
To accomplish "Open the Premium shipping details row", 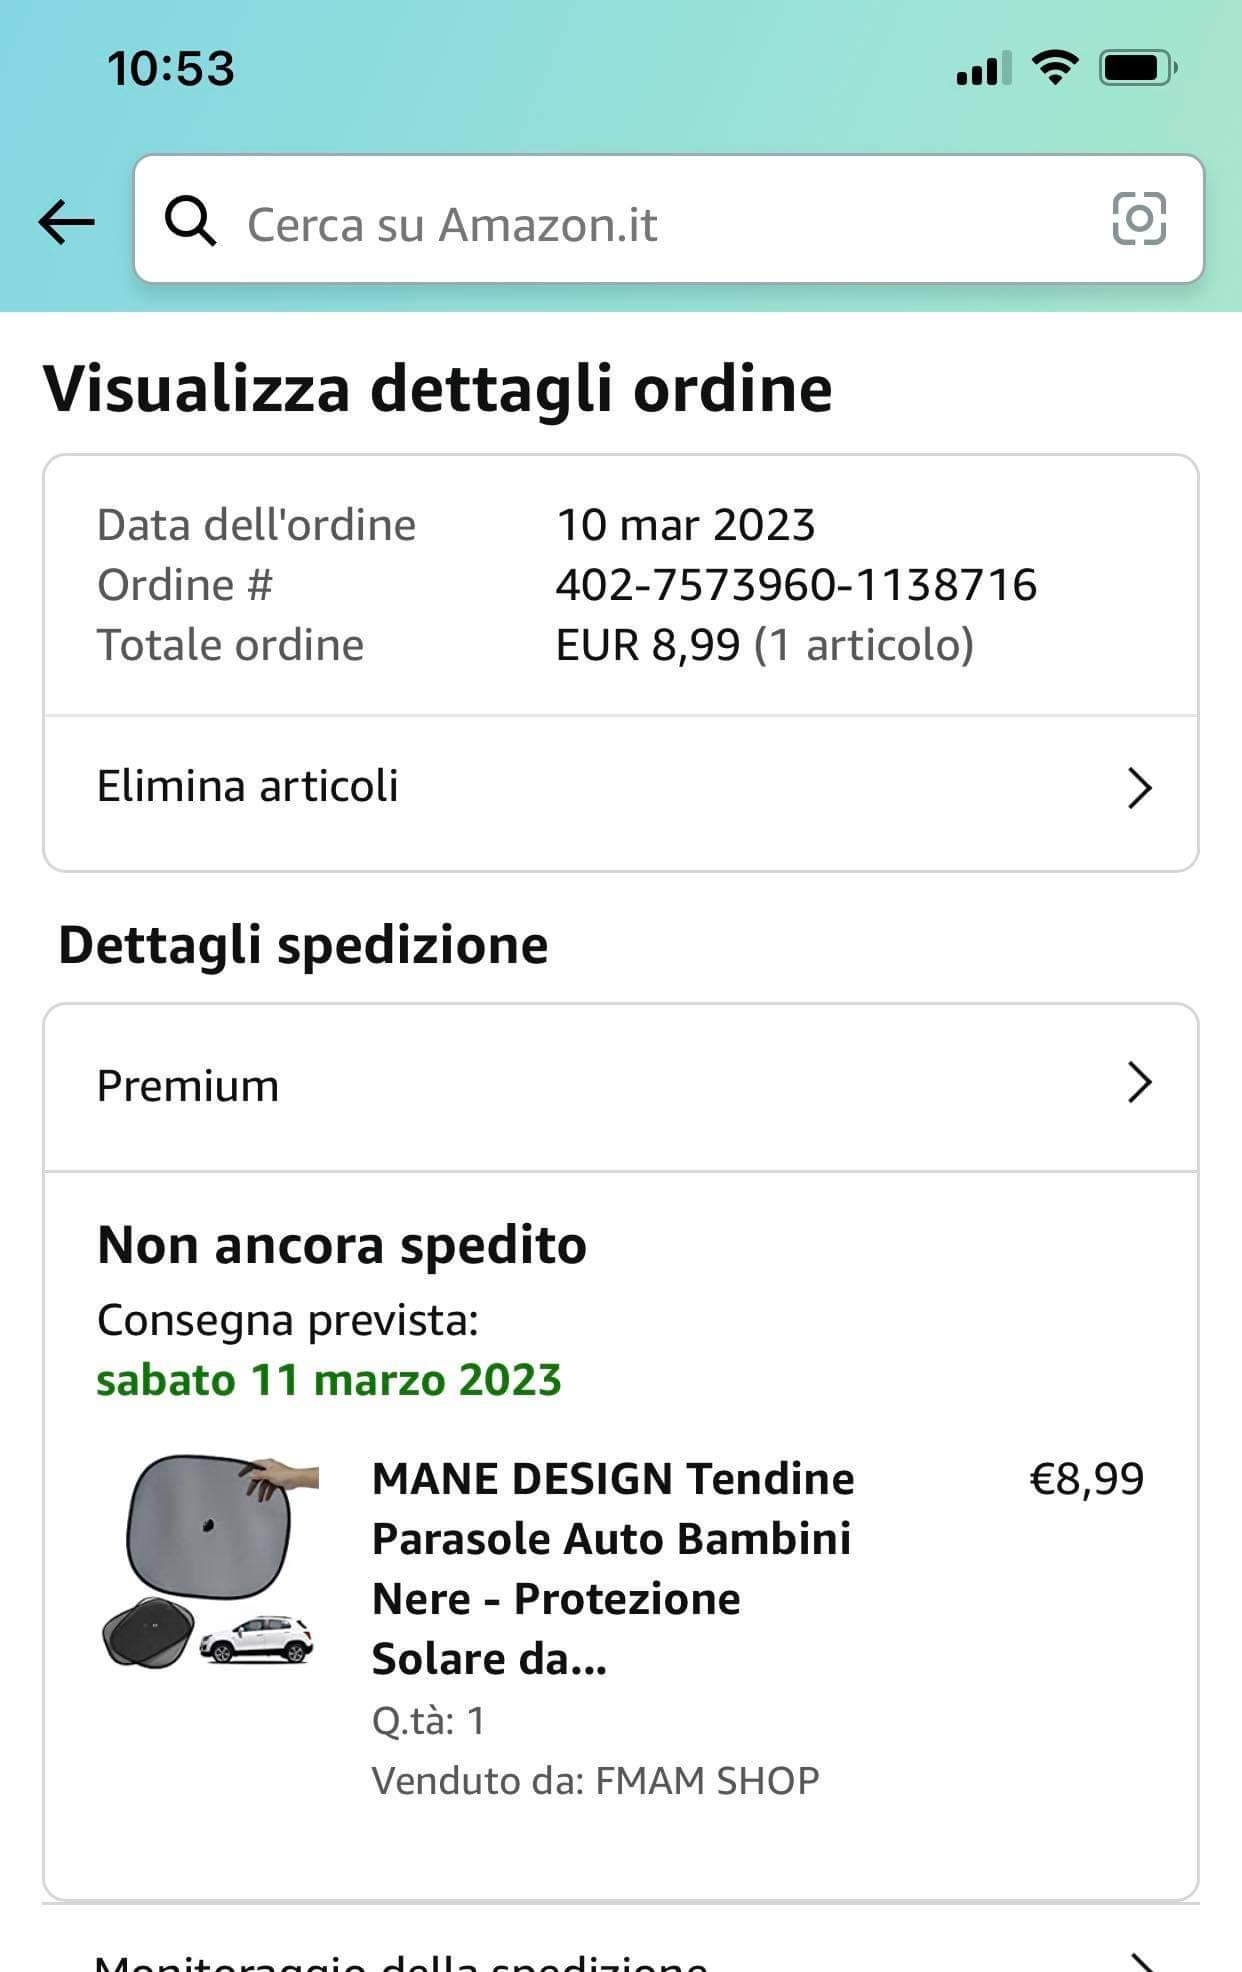I will click(x=621, y=1087).
